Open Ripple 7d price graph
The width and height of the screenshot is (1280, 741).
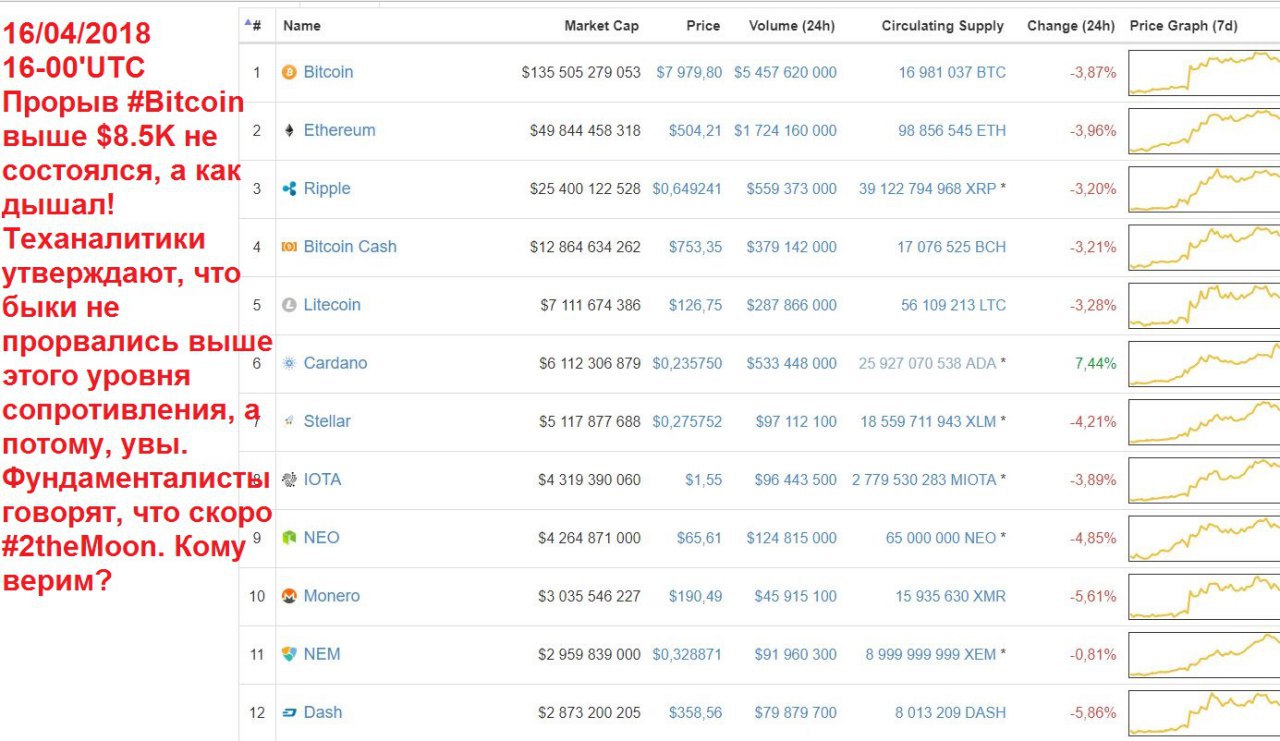coord(1204,188)
